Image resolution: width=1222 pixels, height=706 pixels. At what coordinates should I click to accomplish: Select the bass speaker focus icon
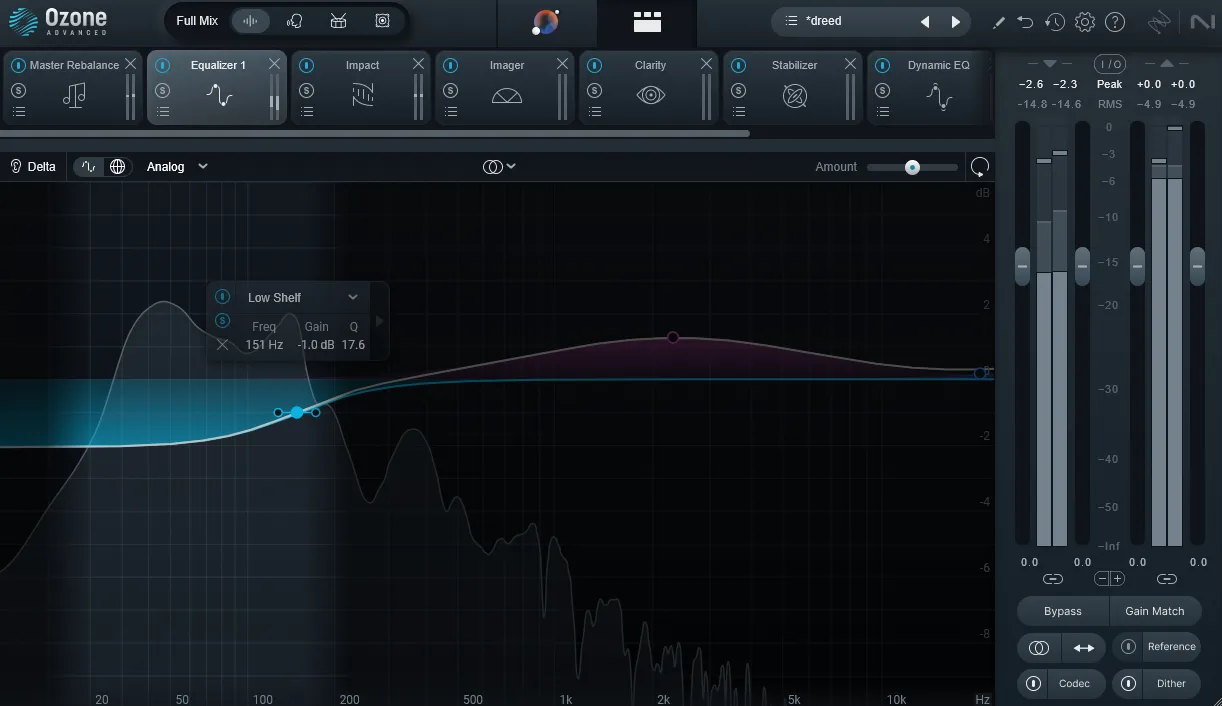[382, 21]
